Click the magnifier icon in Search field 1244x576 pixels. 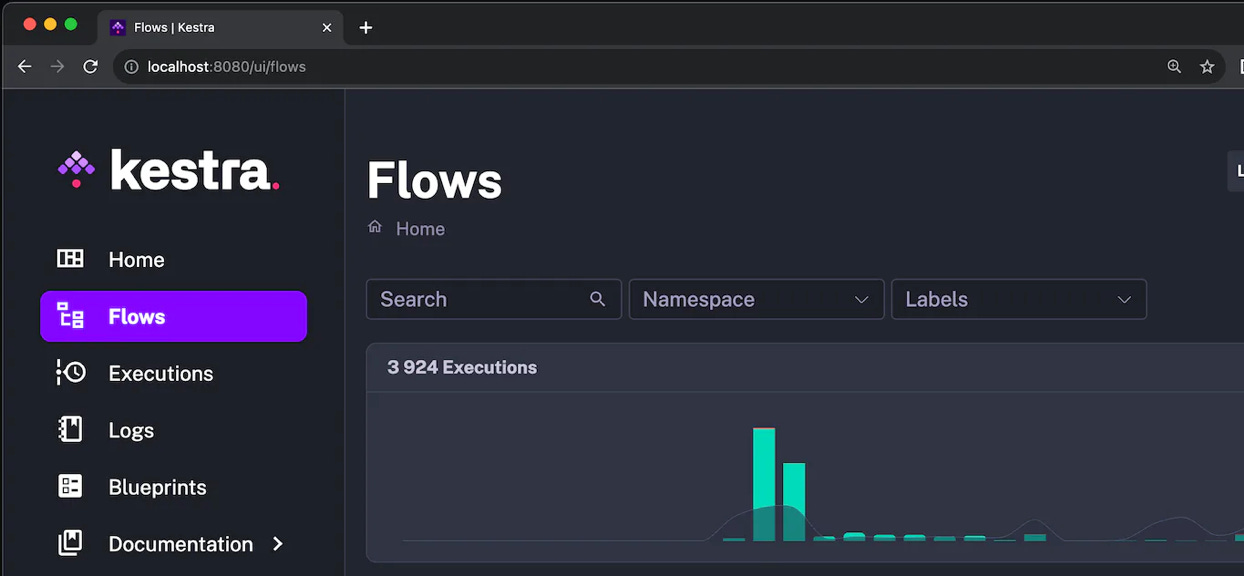(x=598, y=299)
